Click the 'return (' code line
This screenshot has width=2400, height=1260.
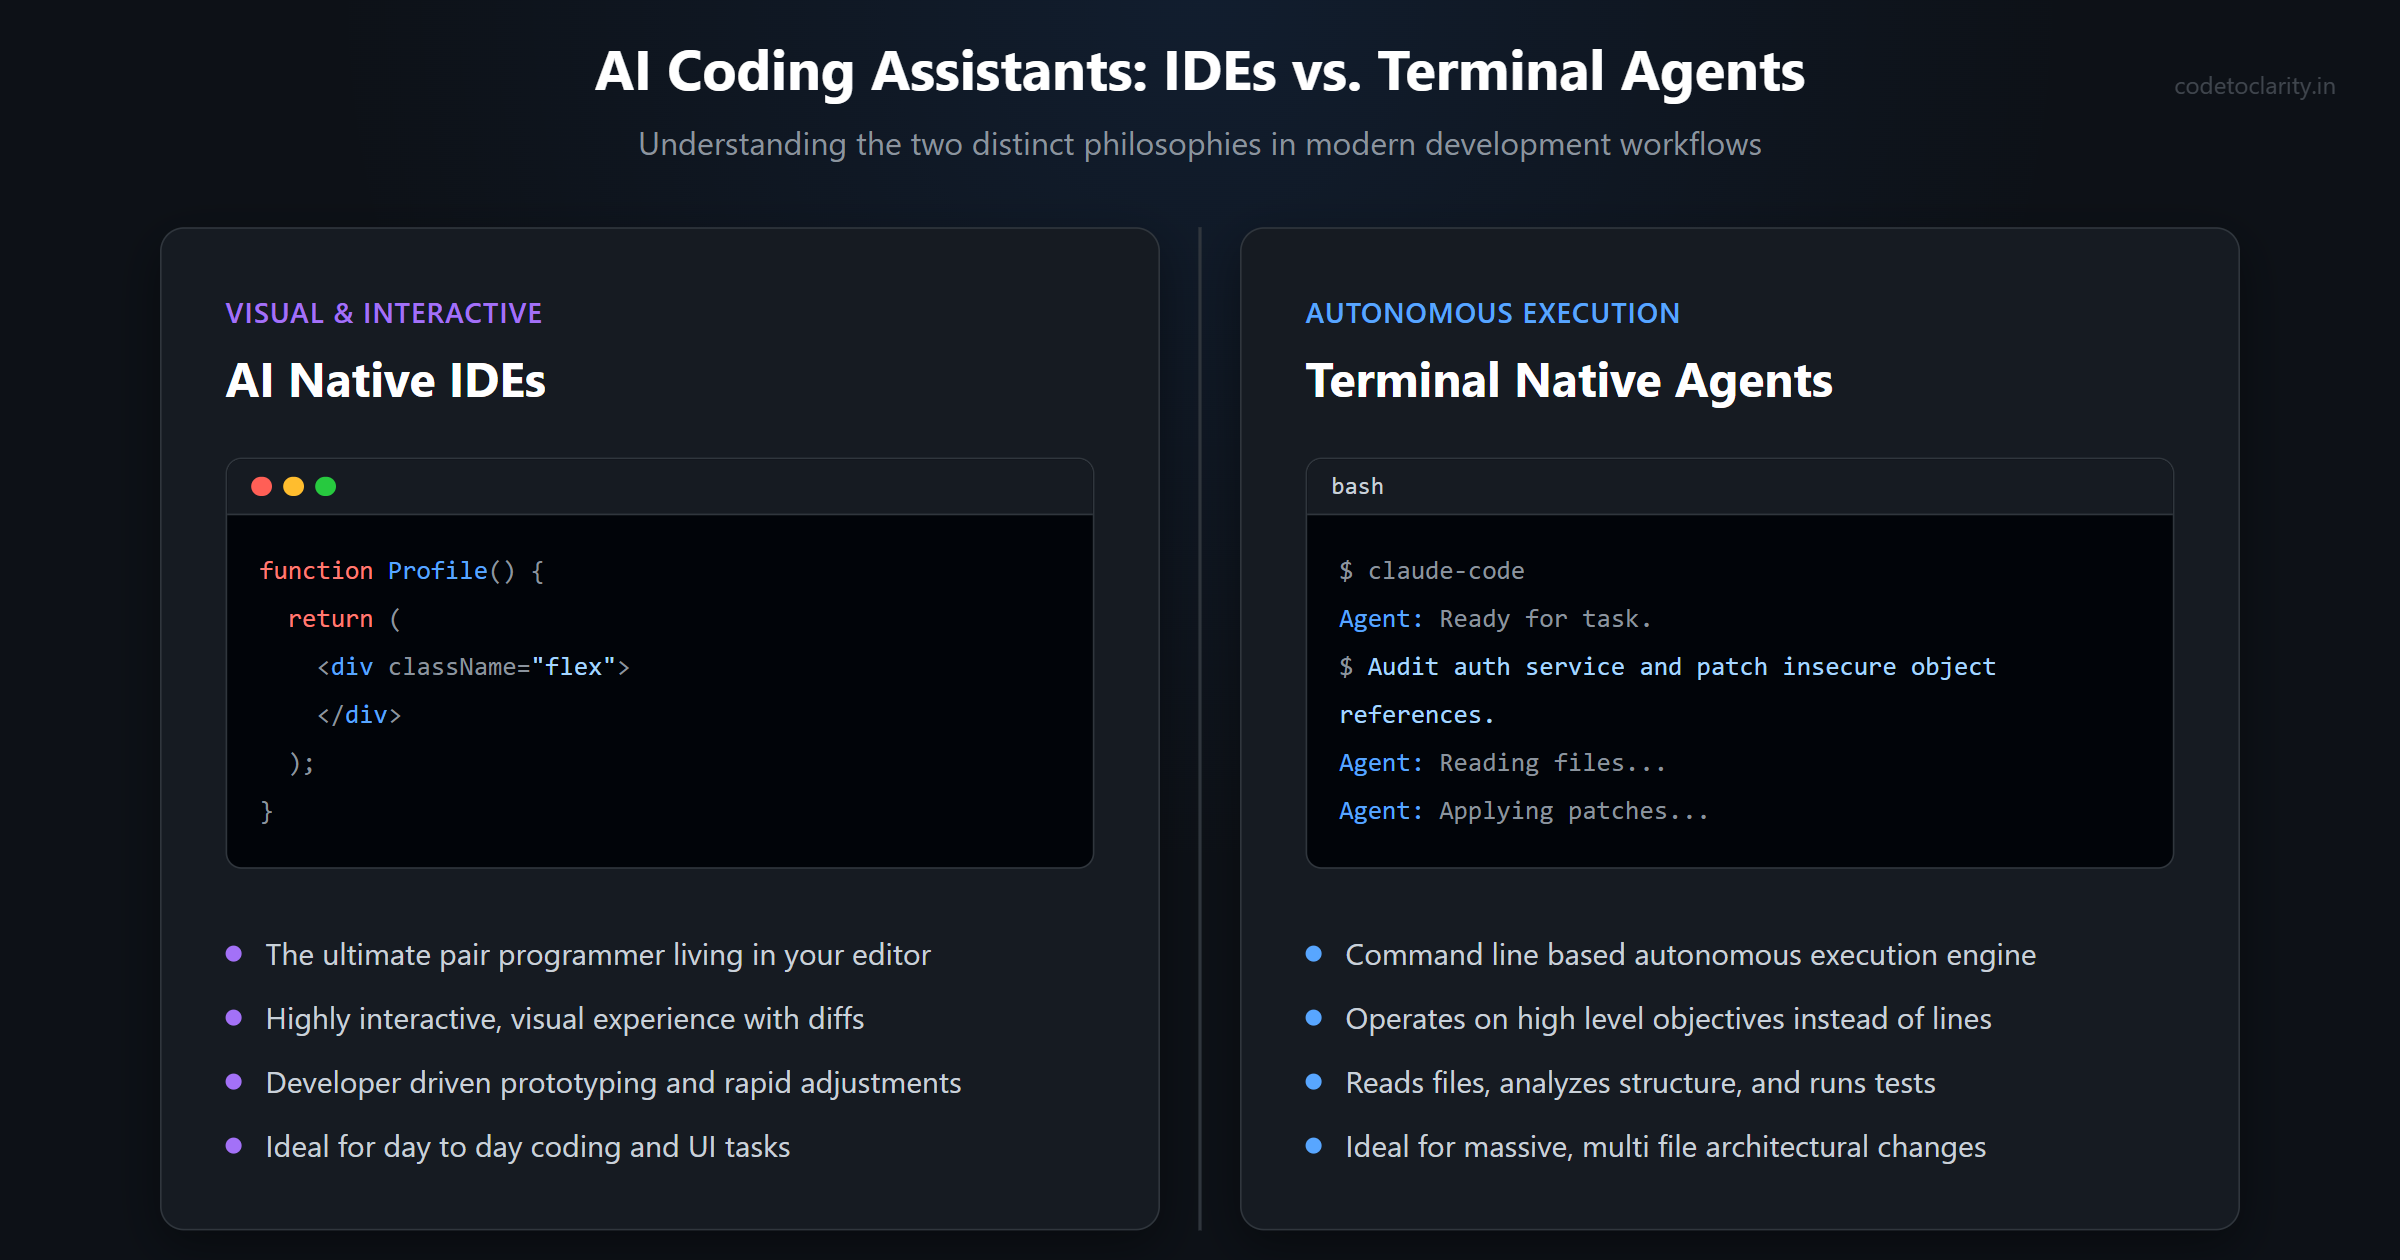tap(345, 619)
